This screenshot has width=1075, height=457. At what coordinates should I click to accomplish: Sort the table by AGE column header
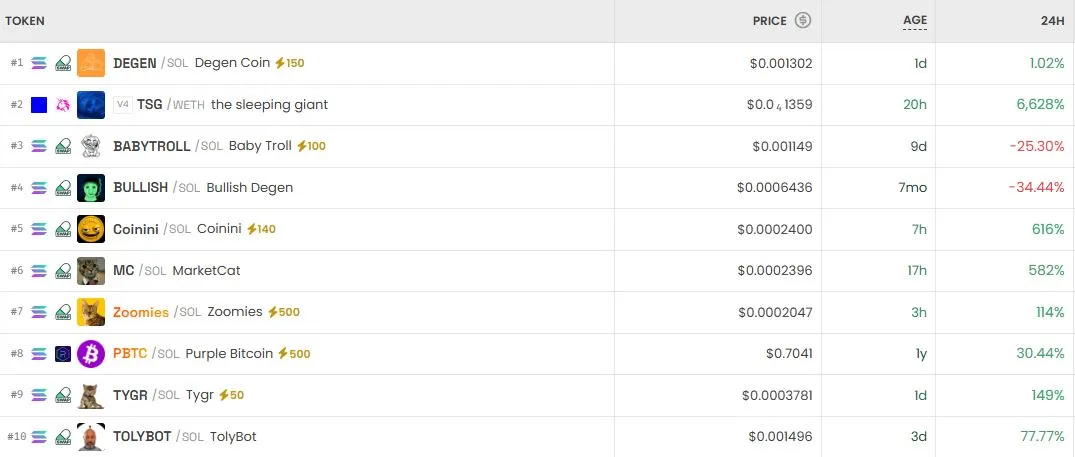(x=915, y=21)
